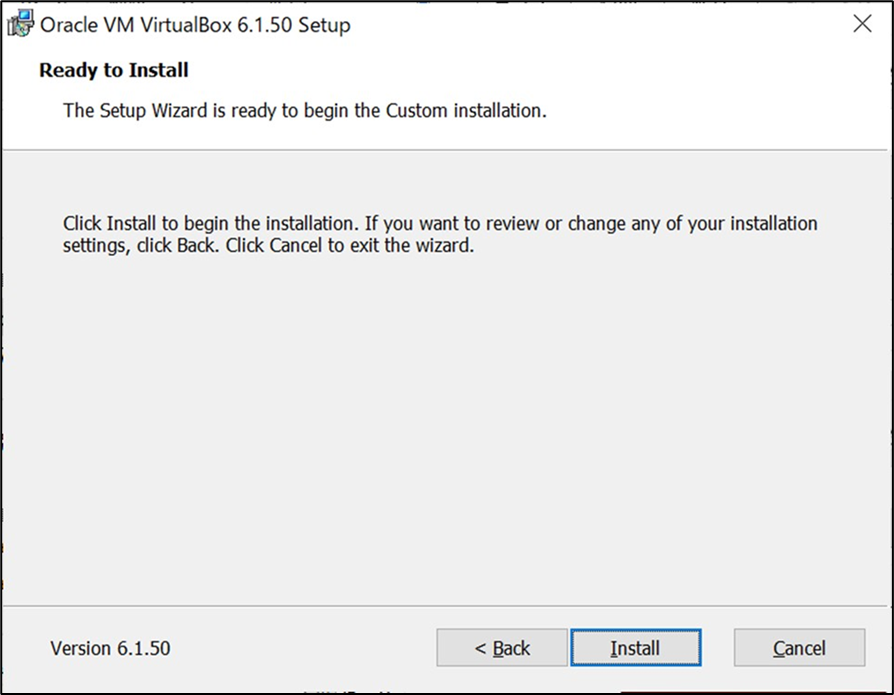Select the Version 6.1.50 label
This screenshot has height=695, width=894.
point(110,648)
